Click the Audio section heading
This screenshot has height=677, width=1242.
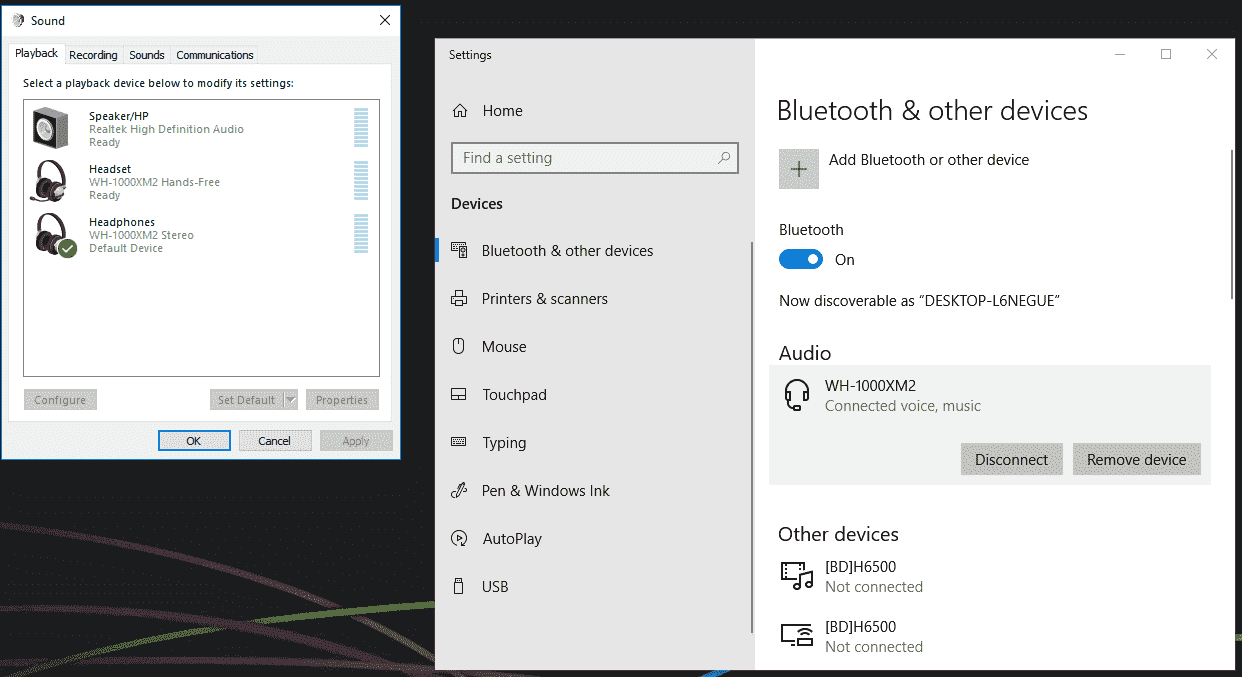805,353
